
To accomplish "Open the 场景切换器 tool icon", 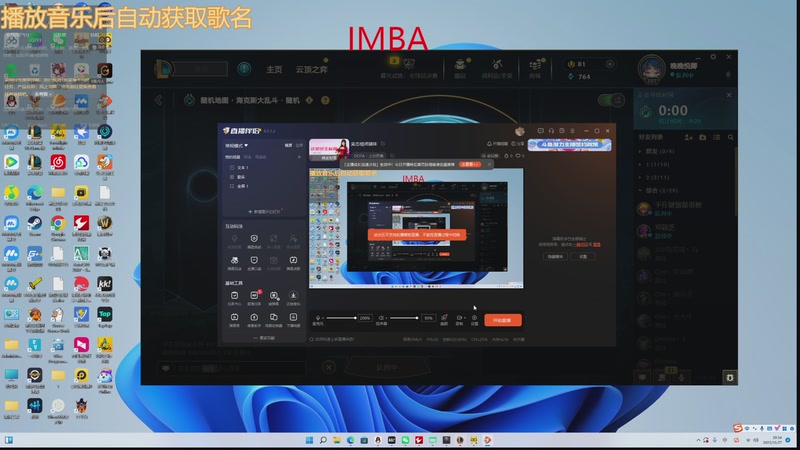I will click(274, 319).
